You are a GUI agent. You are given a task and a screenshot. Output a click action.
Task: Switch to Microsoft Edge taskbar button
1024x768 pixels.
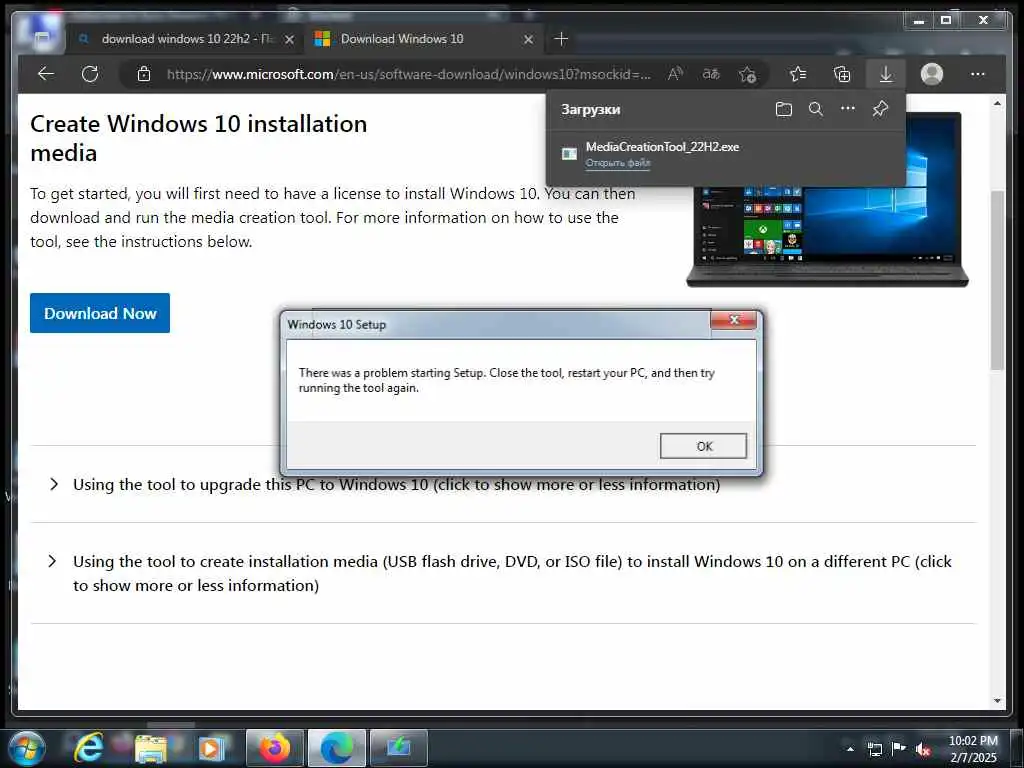point(336,748)
